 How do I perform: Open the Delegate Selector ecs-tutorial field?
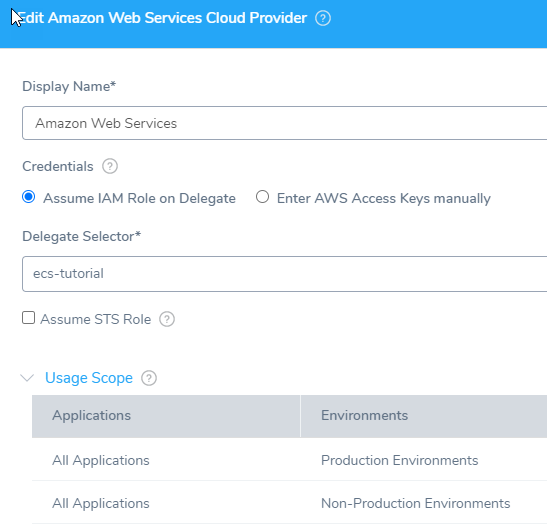[284, 274]
